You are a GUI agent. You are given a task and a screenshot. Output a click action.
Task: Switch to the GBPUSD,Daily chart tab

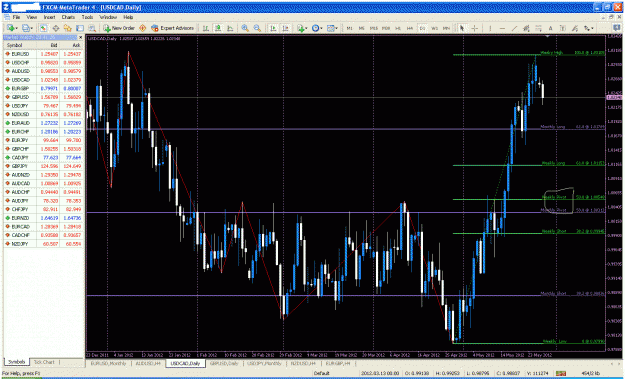[x=224, y=364]
